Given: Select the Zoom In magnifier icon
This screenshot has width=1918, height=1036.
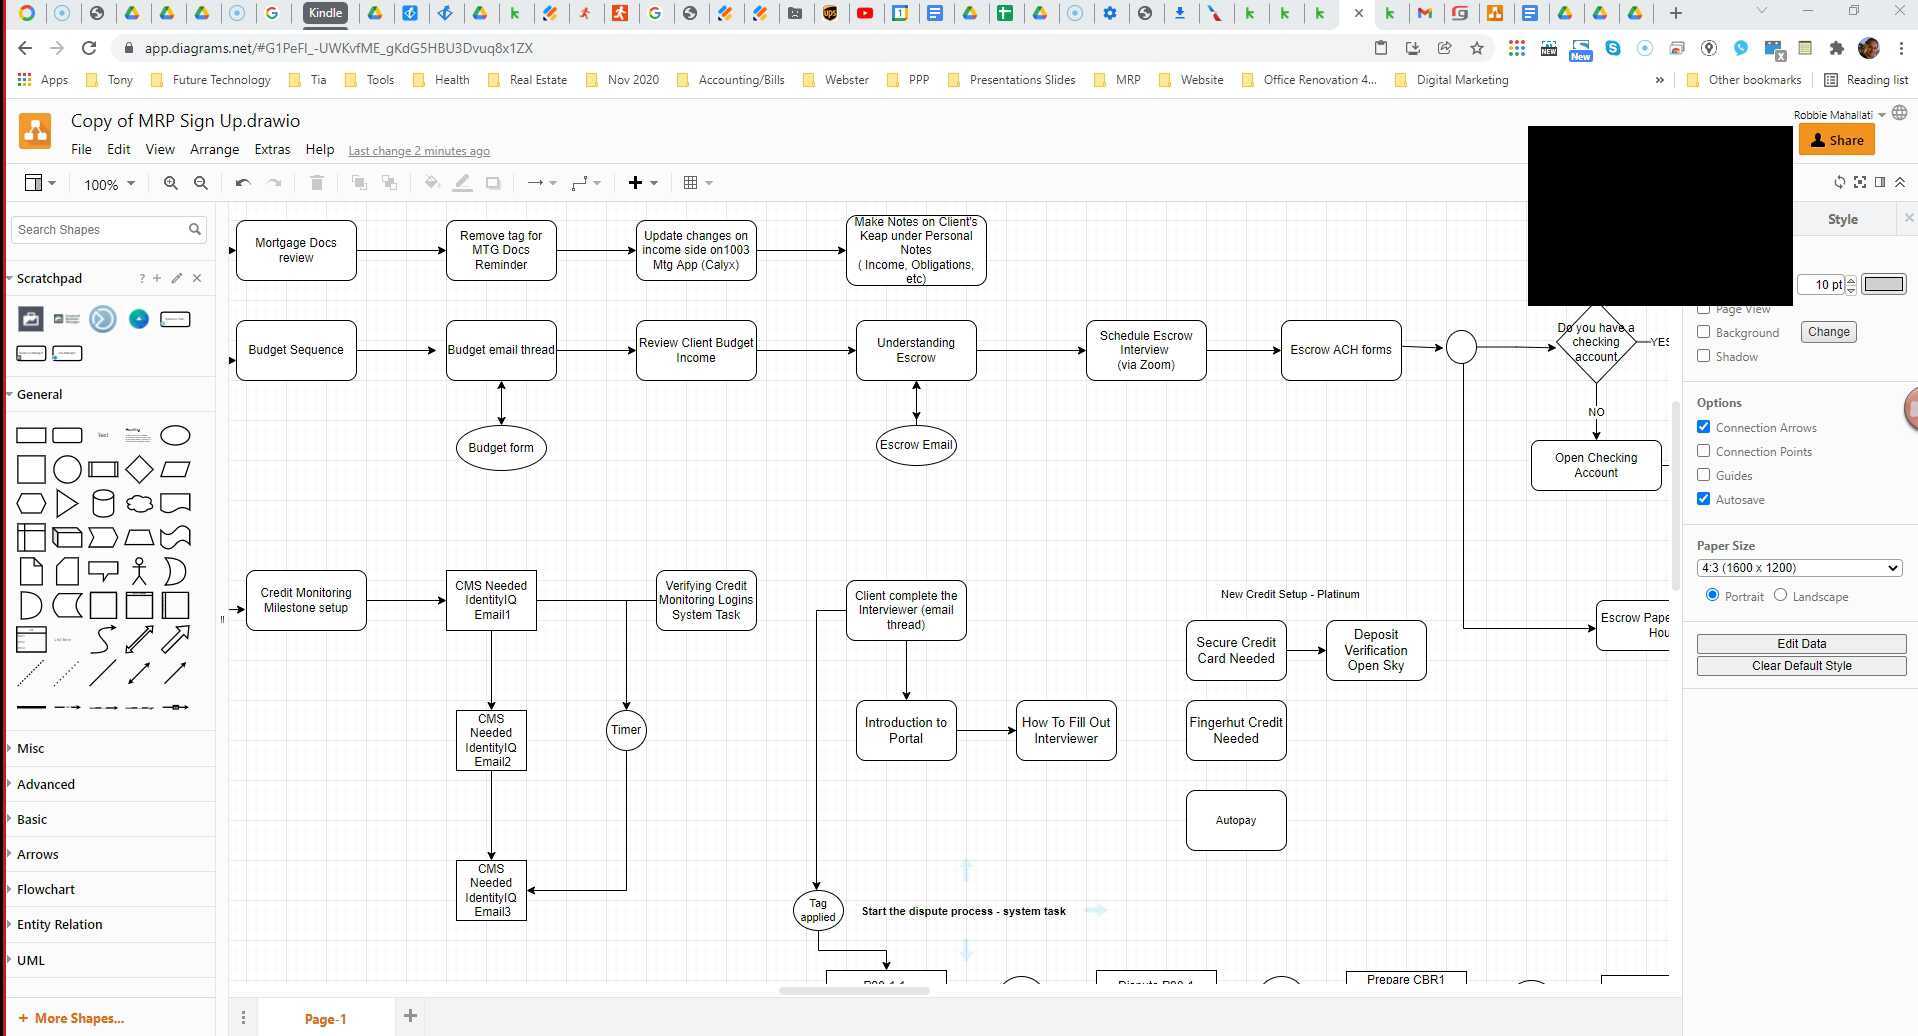Looking at the screenshot, I should click(x=171, y=182).
